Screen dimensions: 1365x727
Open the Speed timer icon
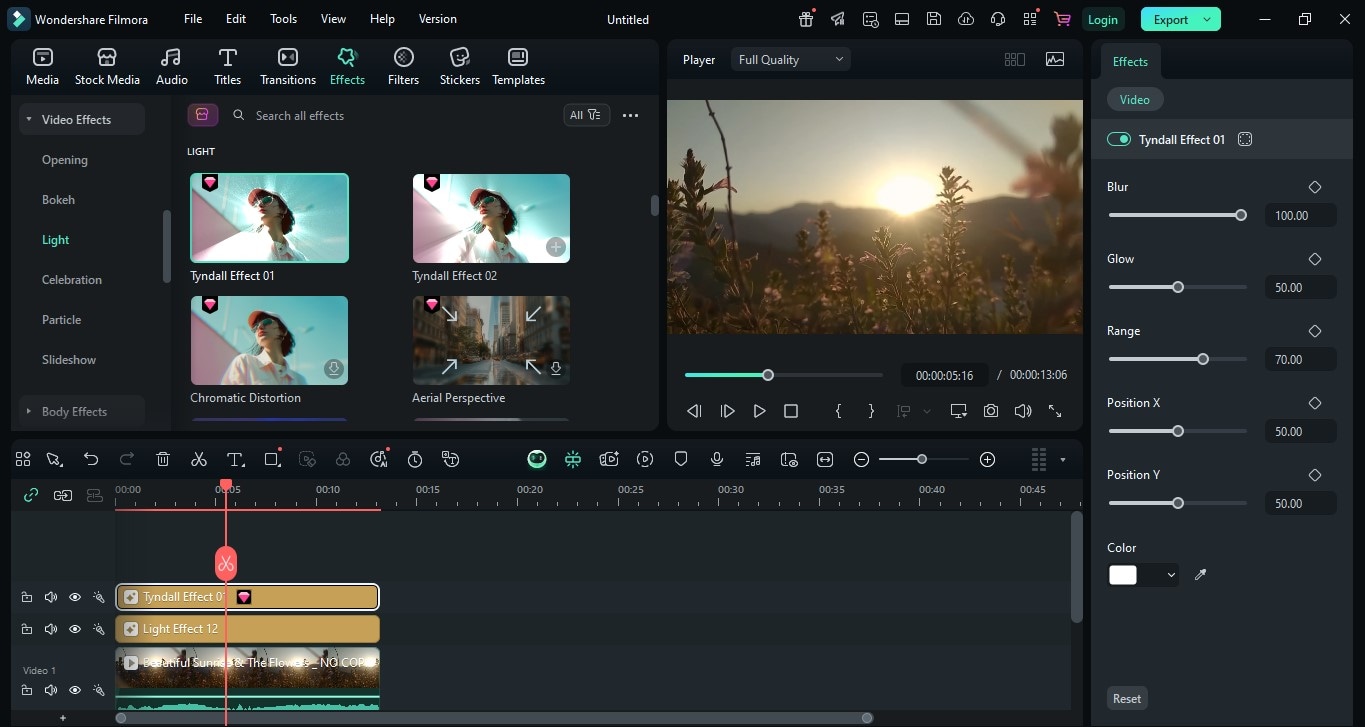pyautogui.click(x=415, y=459)
